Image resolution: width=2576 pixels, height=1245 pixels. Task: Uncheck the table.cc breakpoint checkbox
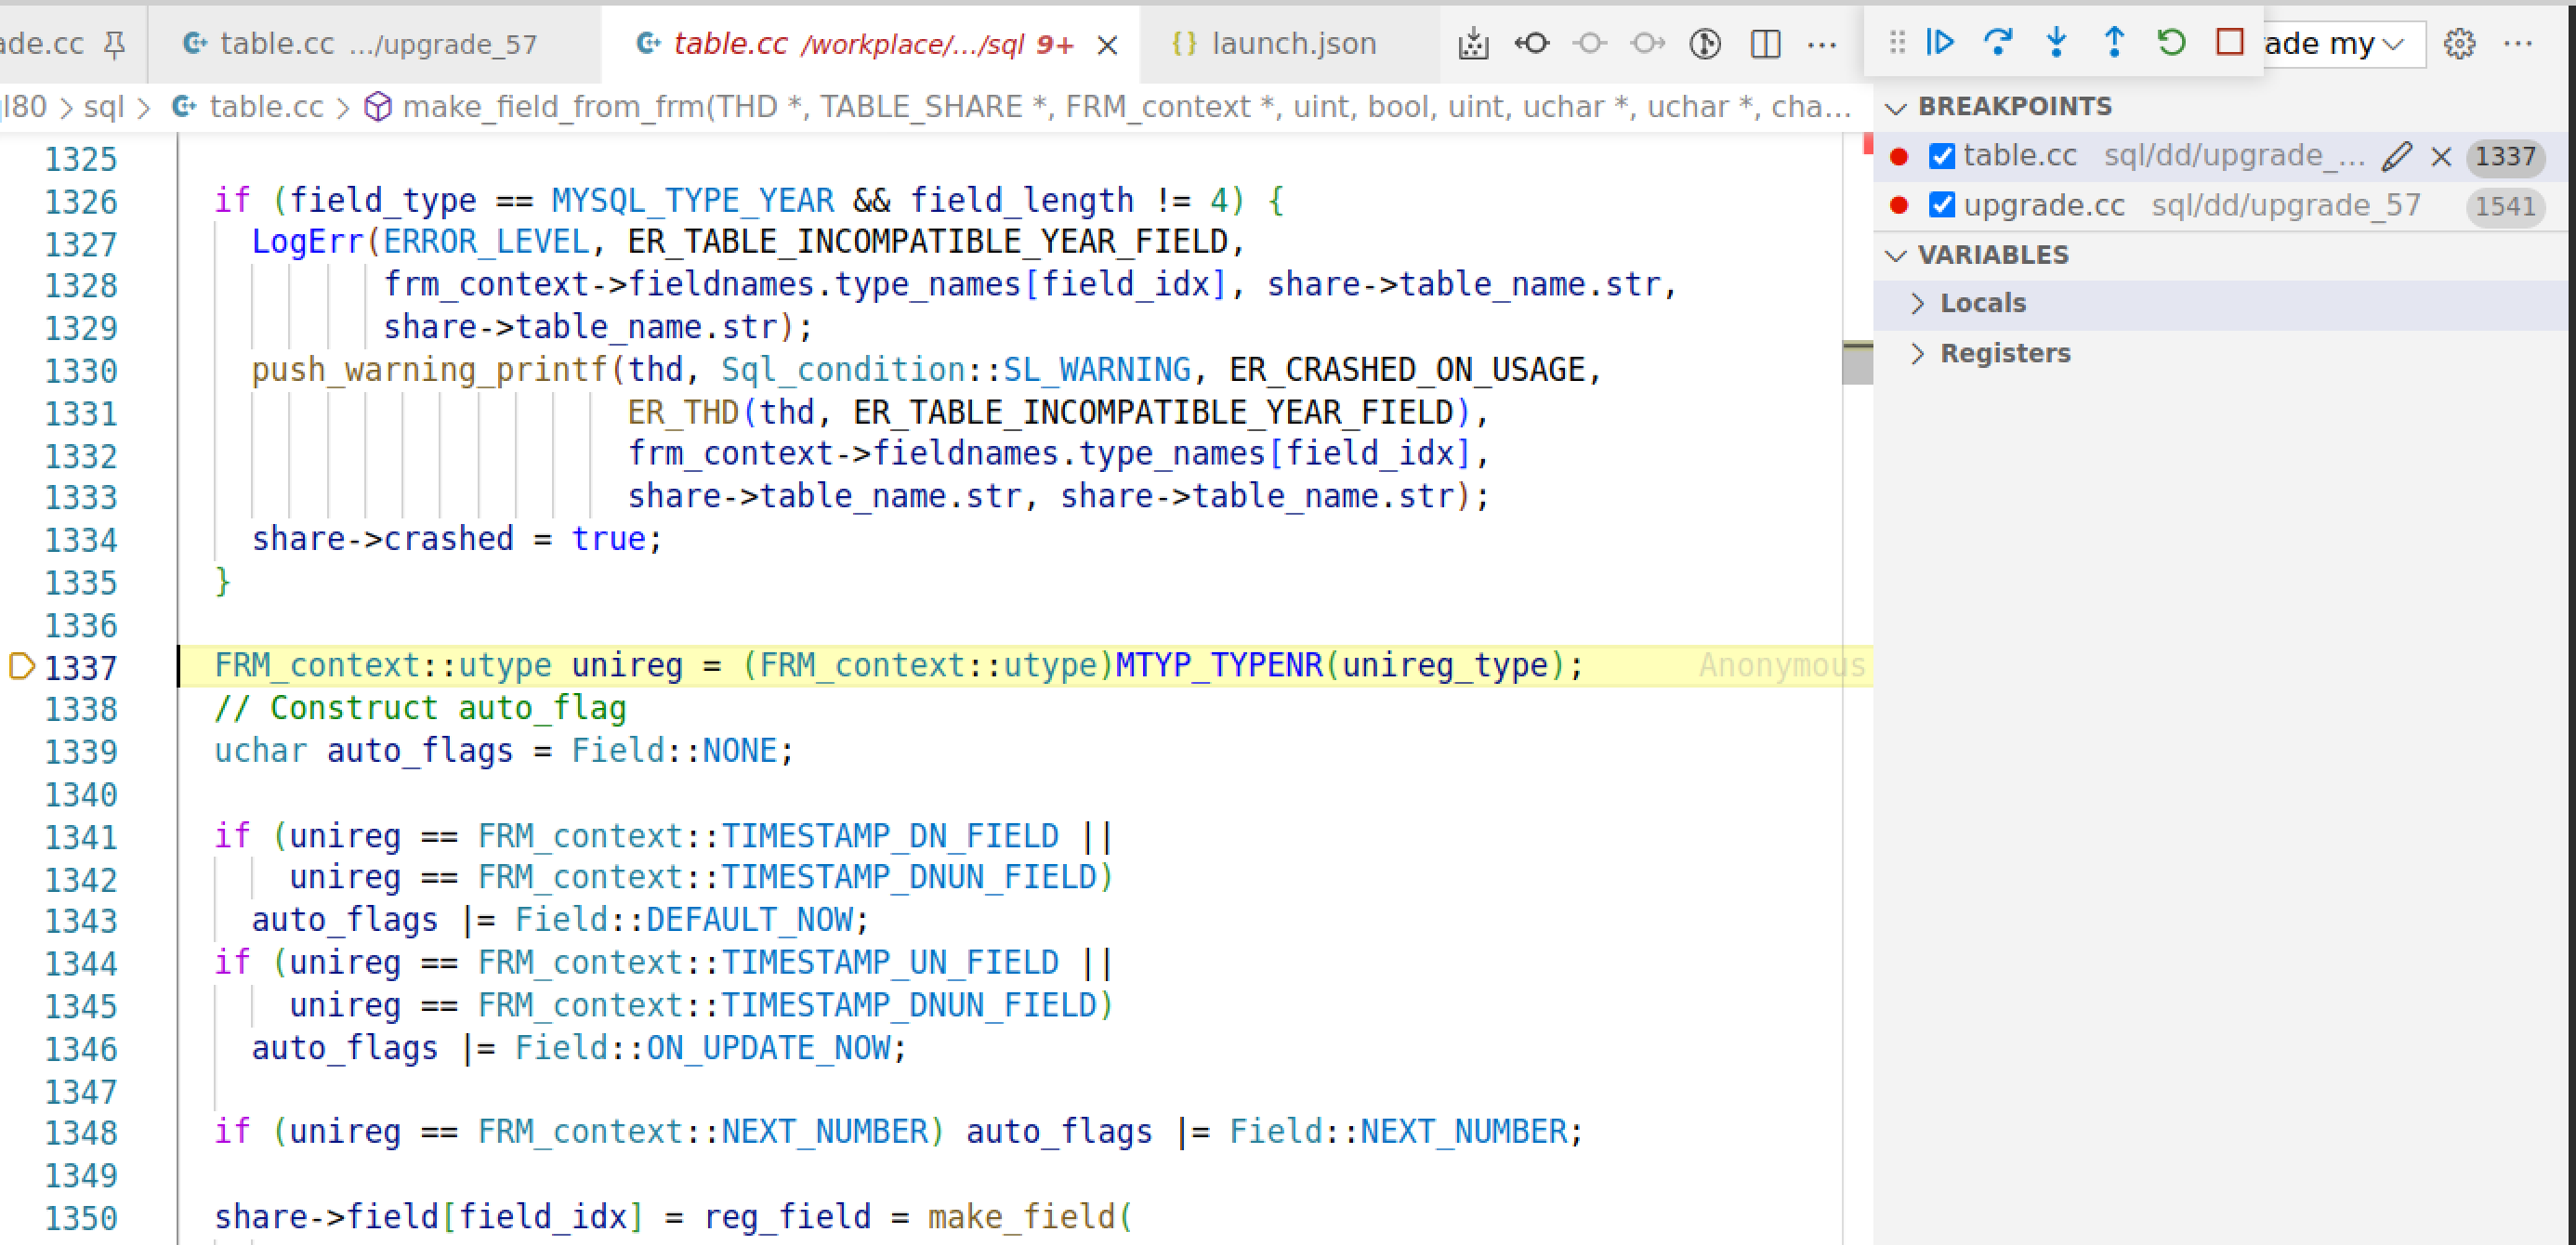pyautogui.click(x=1941, y=156)
